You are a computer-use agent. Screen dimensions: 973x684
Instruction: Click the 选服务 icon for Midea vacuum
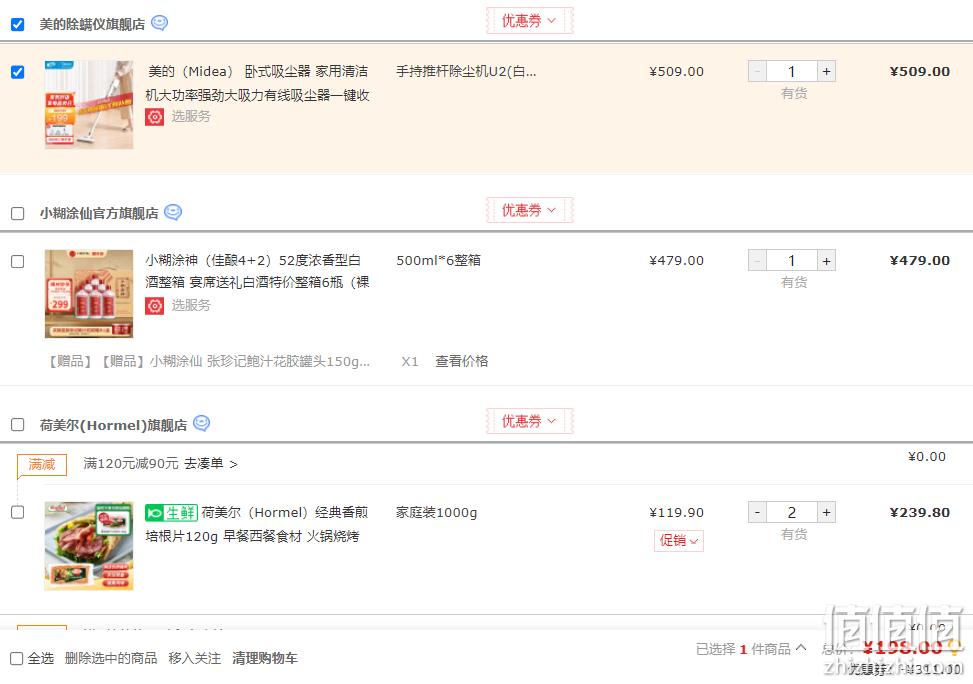tap(155, 117)
